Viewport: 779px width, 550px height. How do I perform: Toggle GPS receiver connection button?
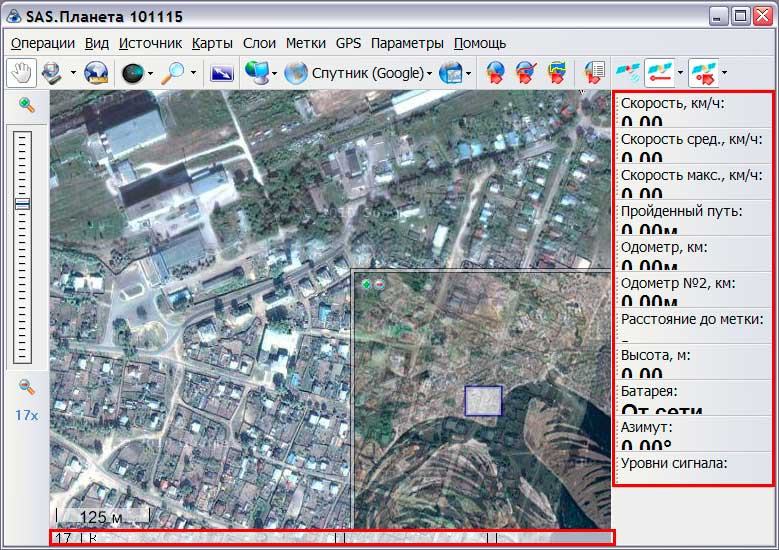click(629, 73)
